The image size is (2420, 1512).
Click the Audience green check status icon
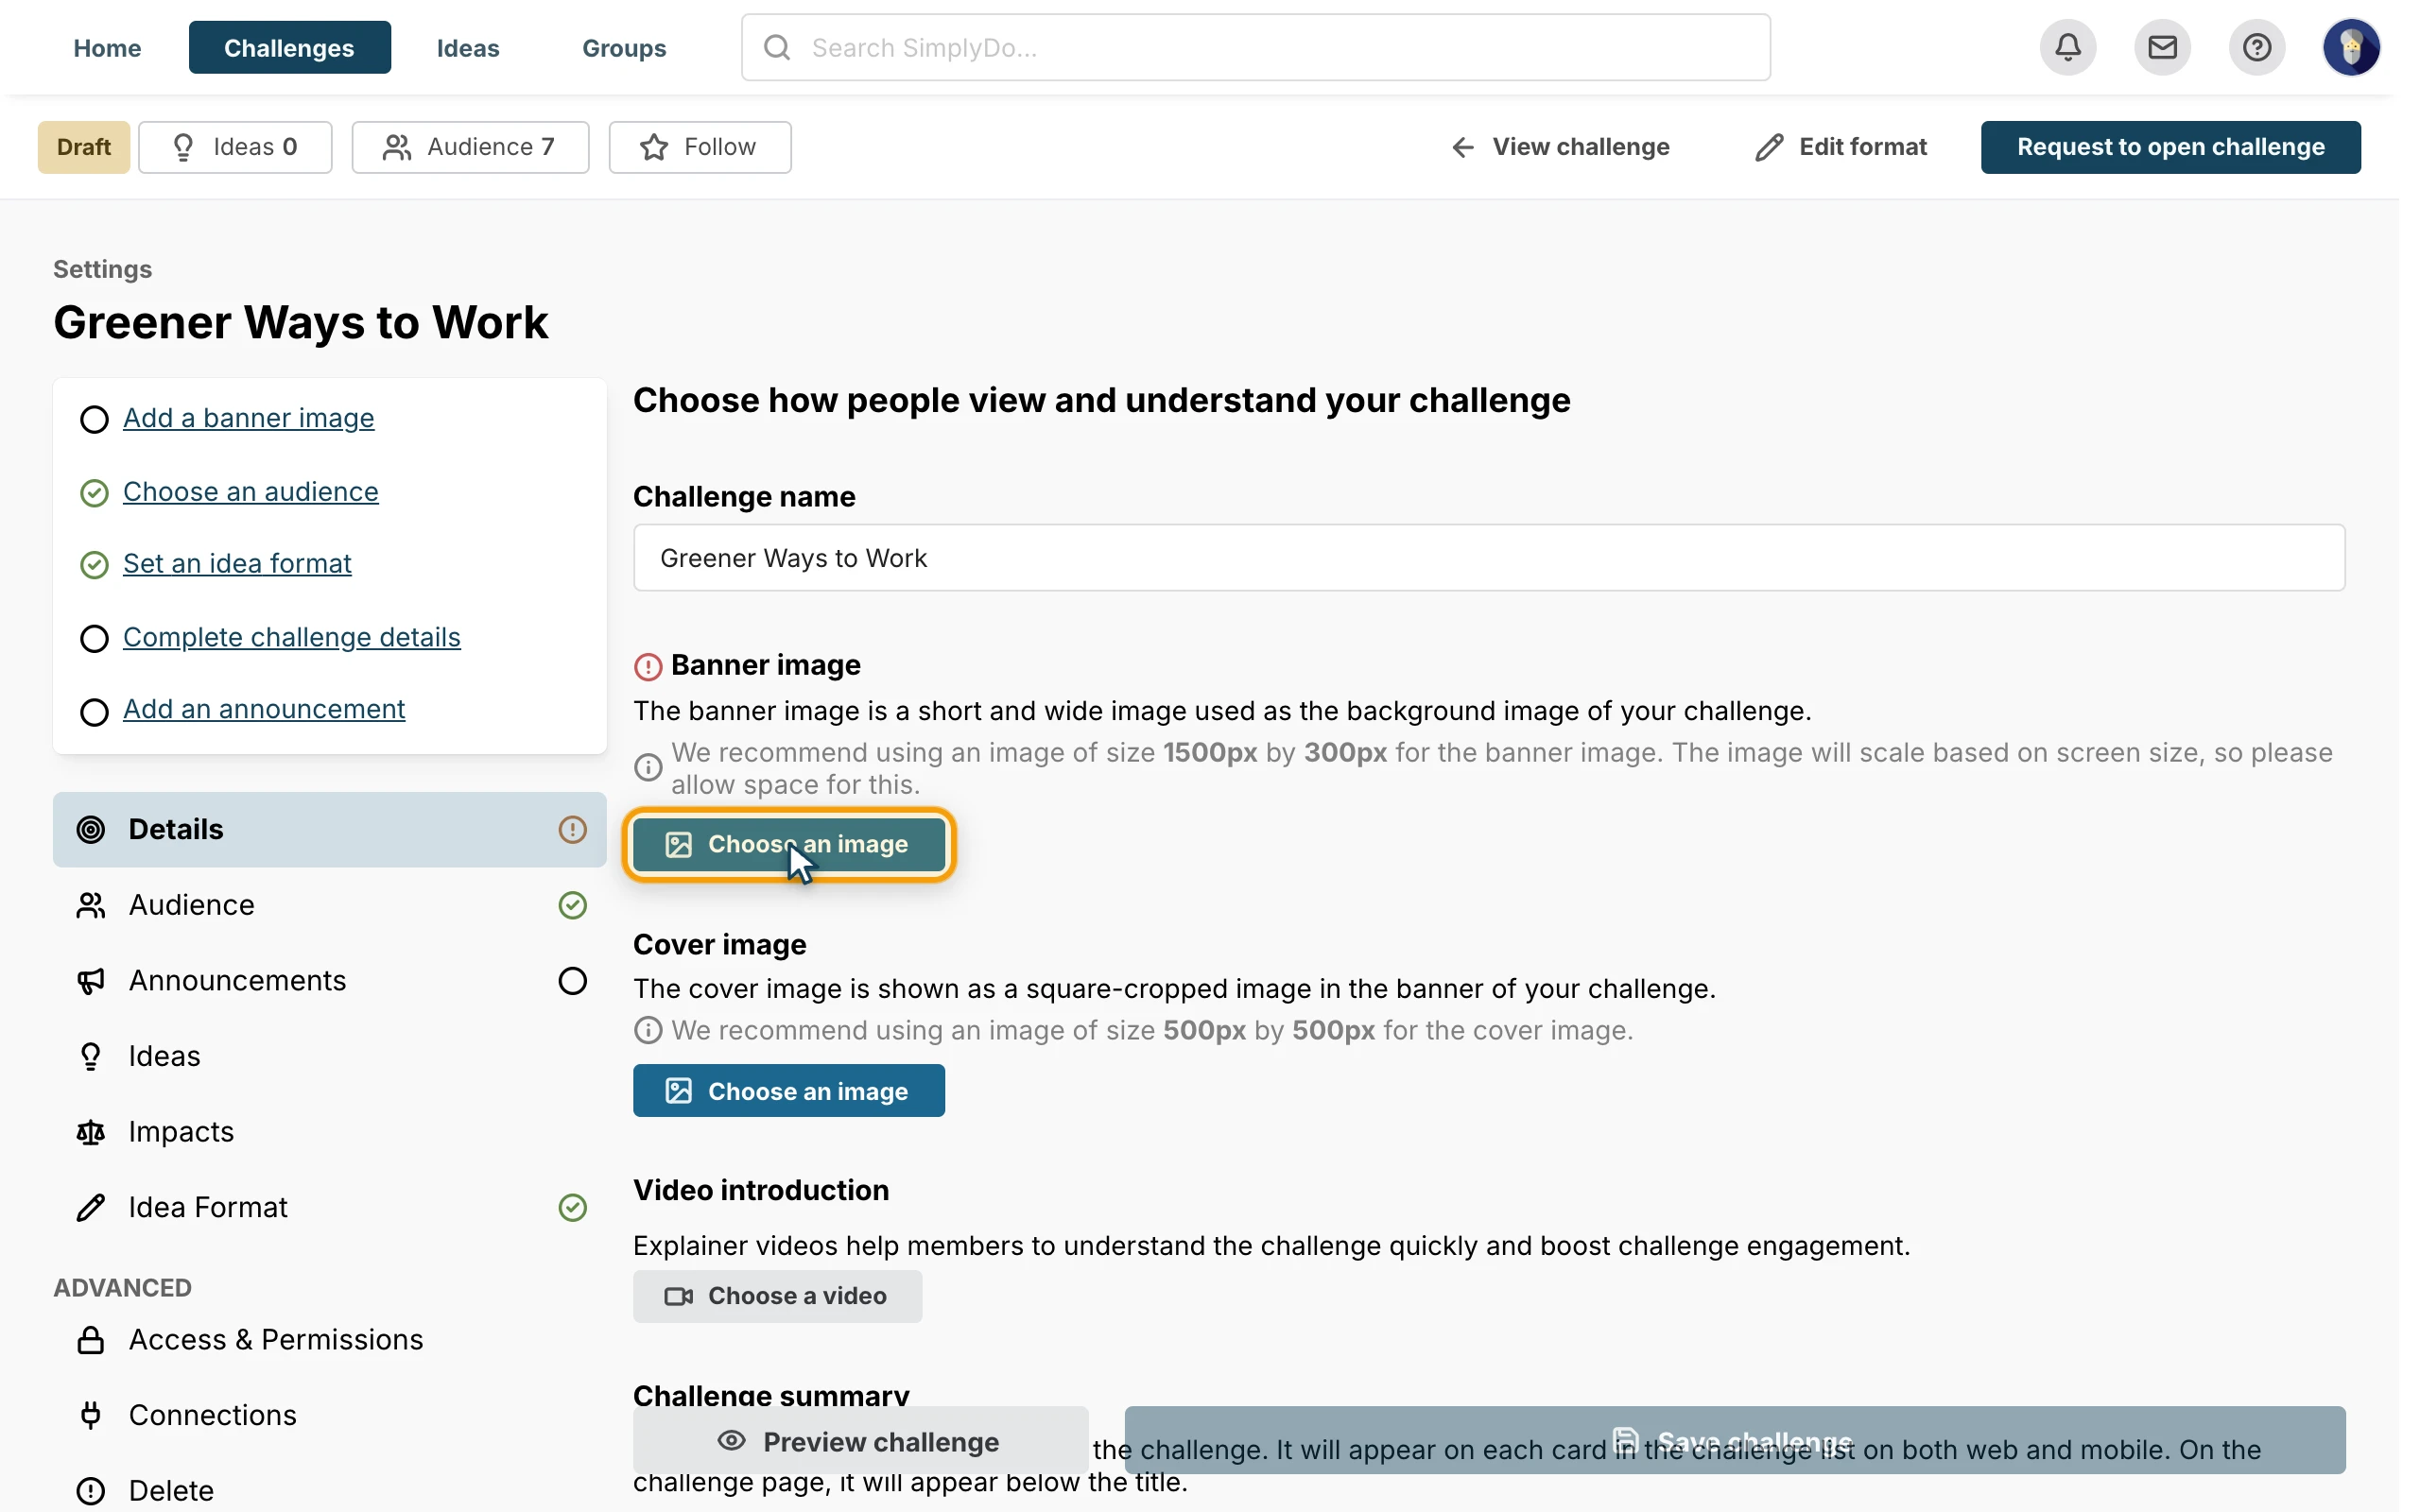pos(572,905)
